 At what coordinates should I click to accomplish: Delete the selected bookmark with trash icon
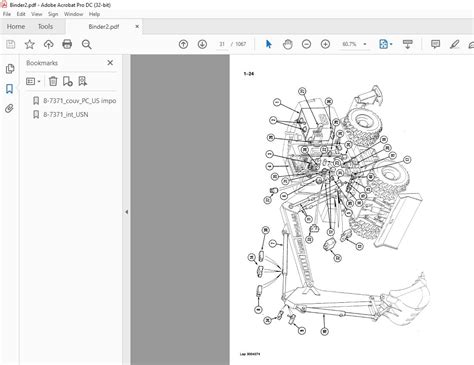pos(53,81)
